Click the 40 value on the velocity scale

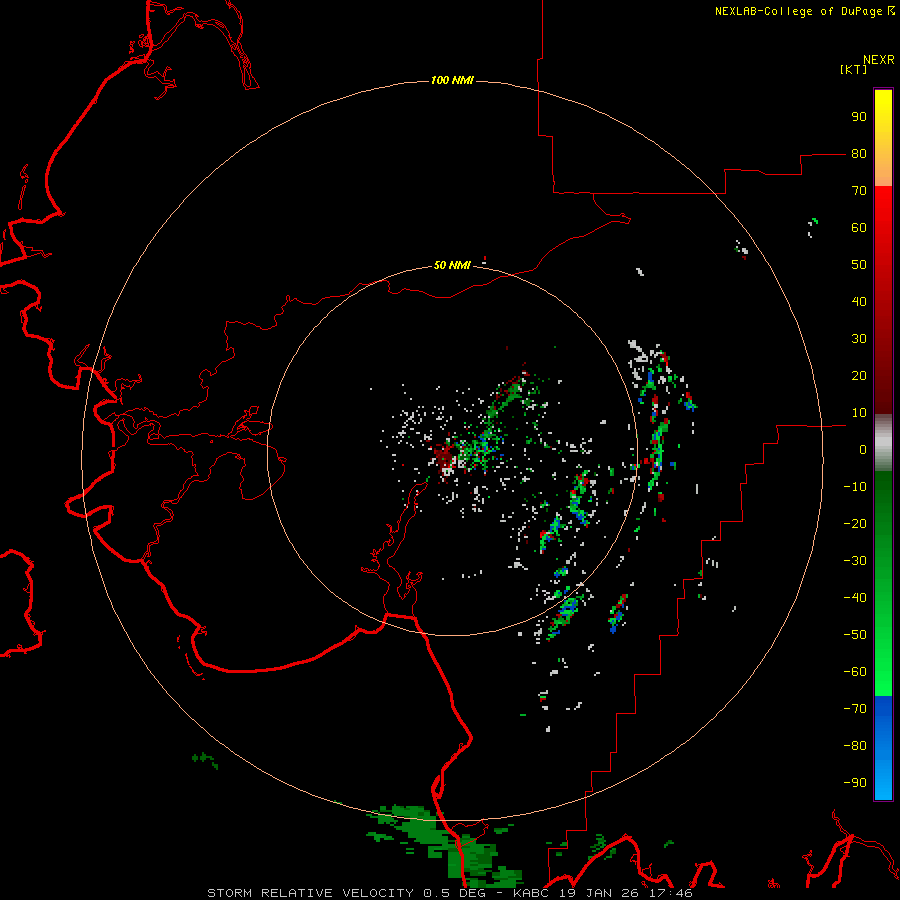pos(859,301)
